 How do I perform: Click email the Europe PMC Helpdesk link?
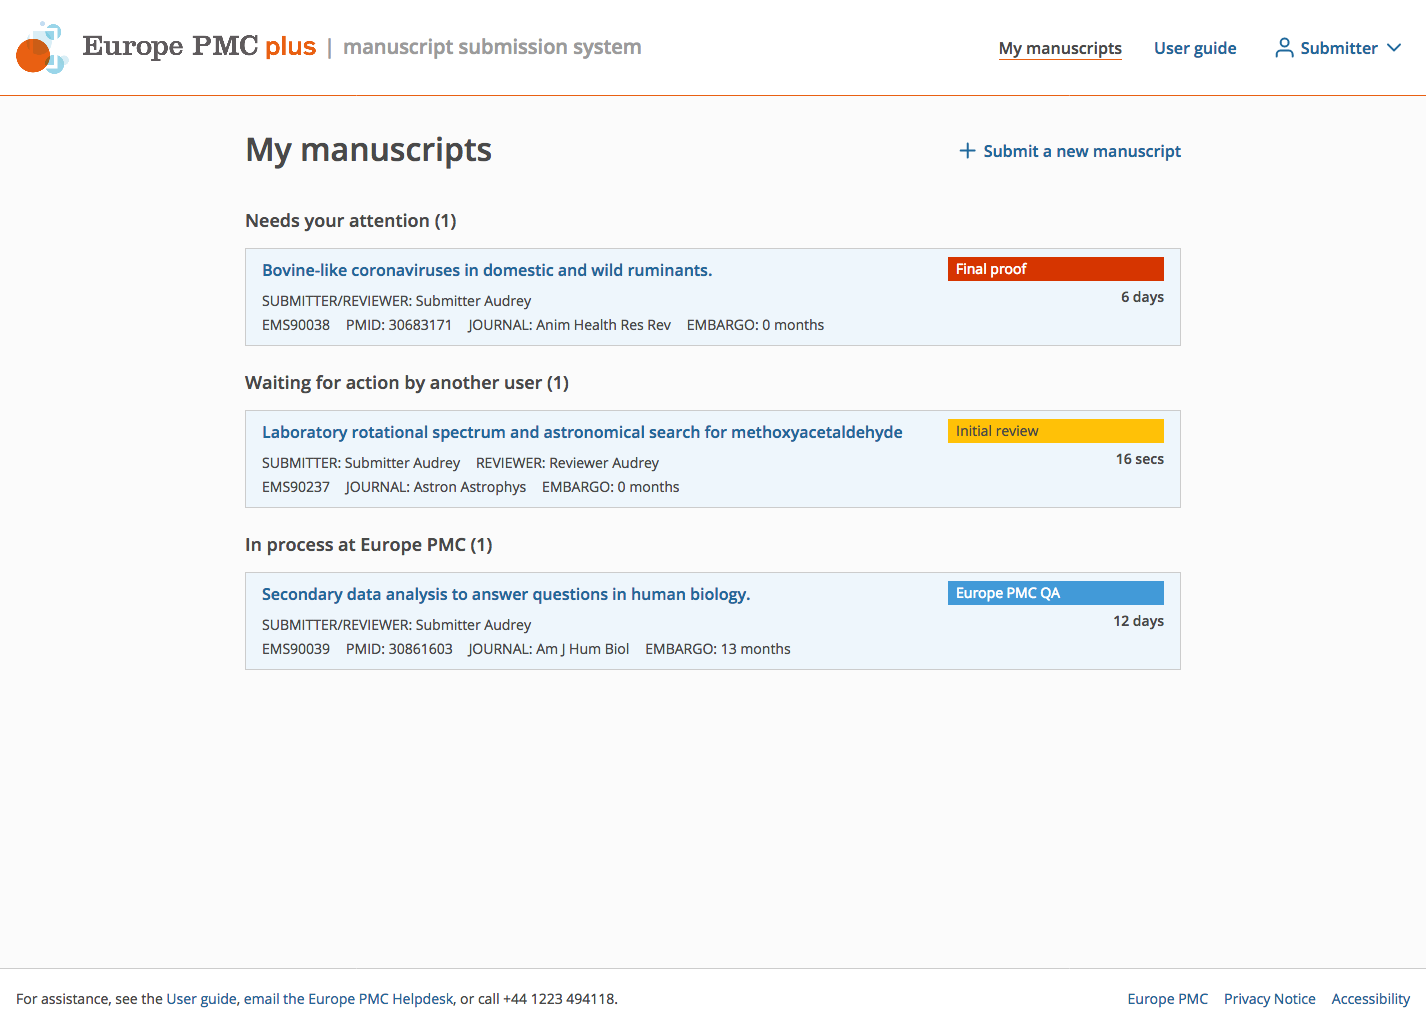pos(348,999)
